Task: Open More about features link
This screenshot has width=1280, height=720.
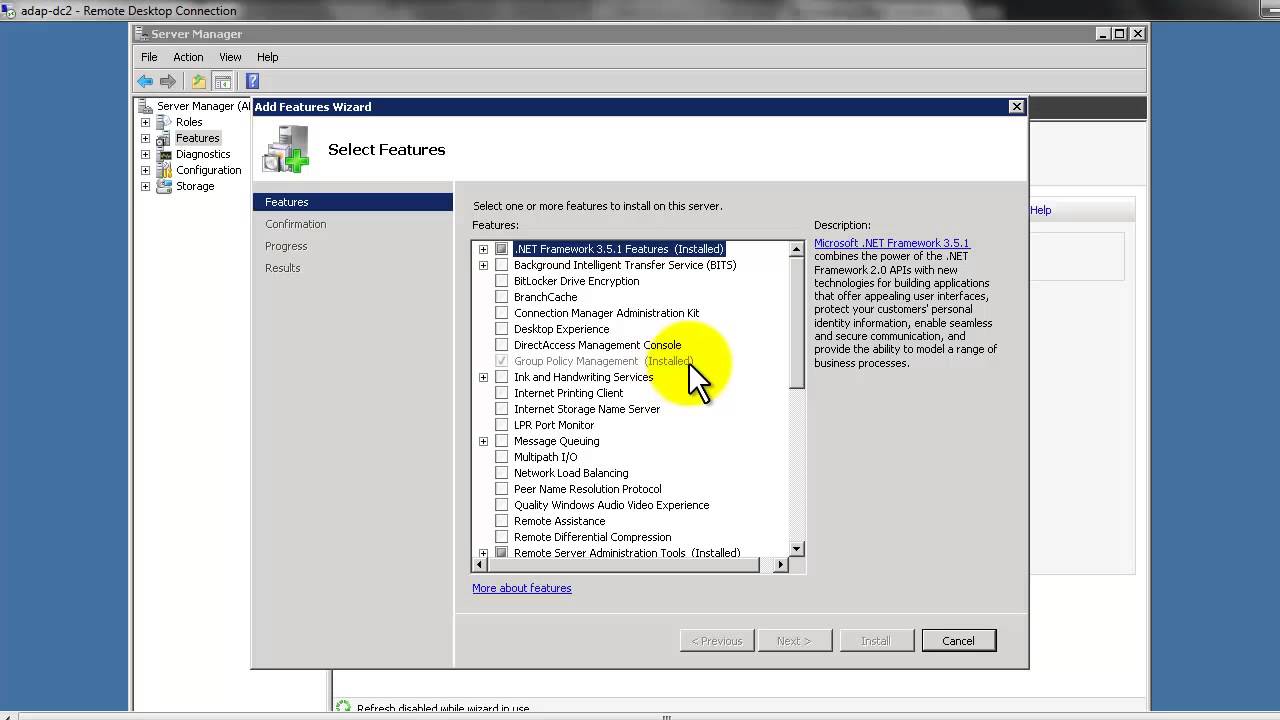Action: (x=522, y=588)
